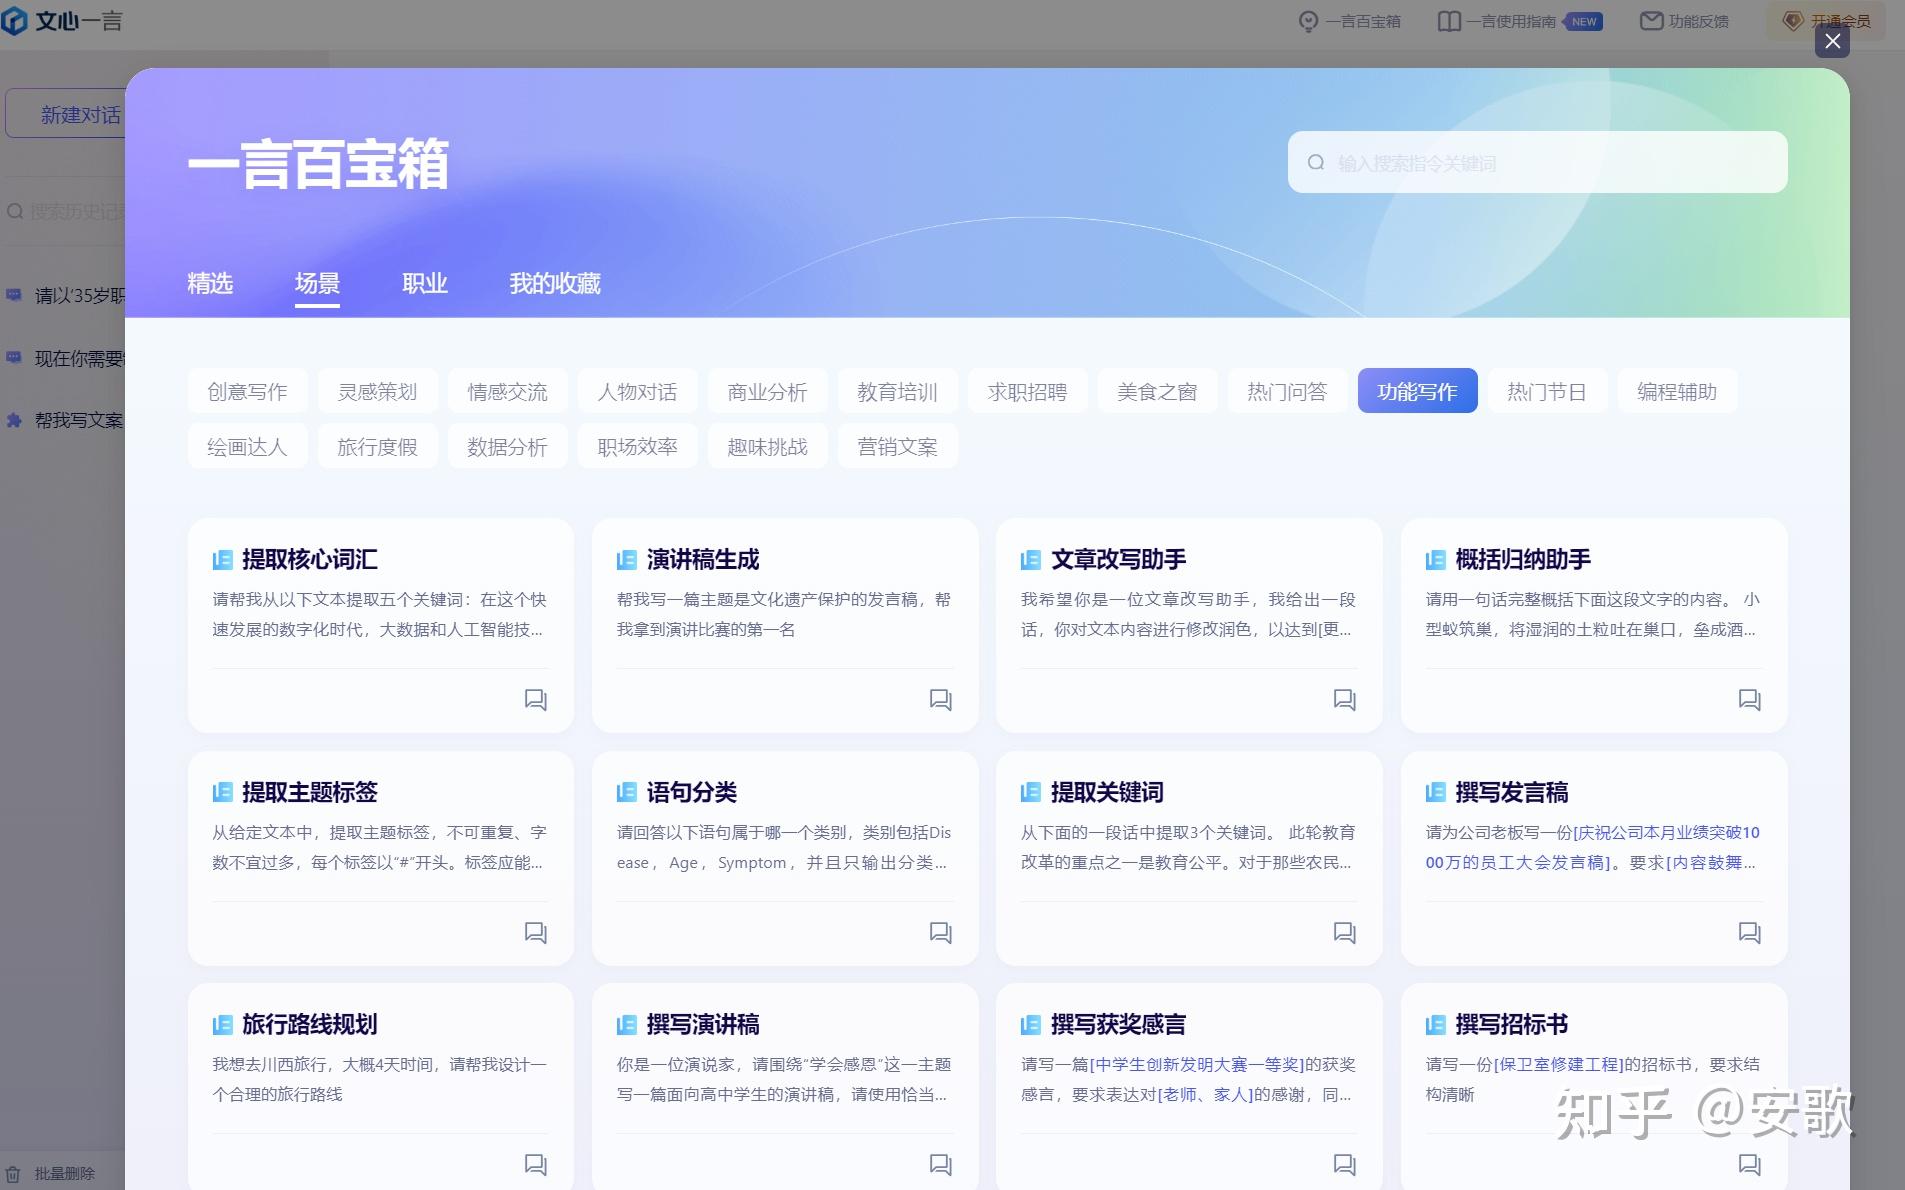Image resolution: width=1905 pixels, height=1190 pixels.
Task: Switch to the 精选 tab
Action: (210, 284)
